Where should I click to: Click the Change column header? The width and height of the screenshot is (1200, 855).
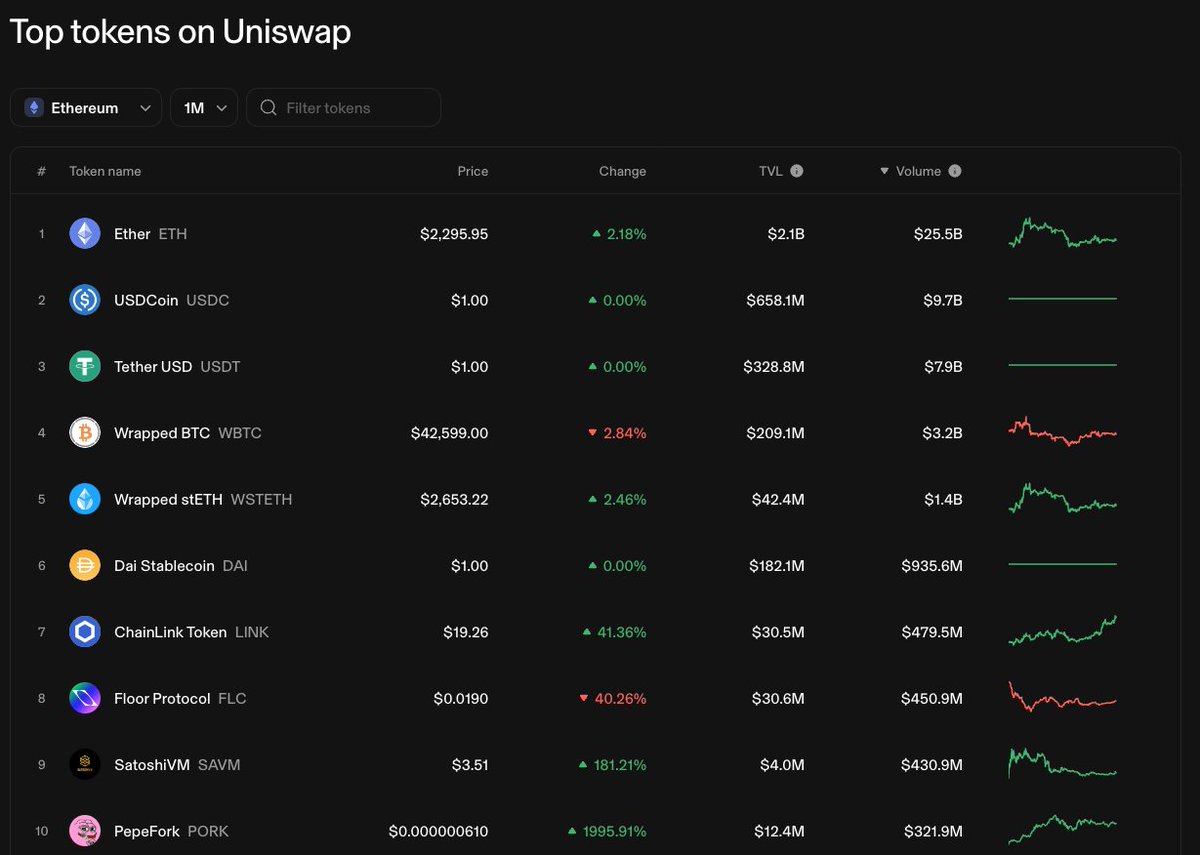coord(622,171)
